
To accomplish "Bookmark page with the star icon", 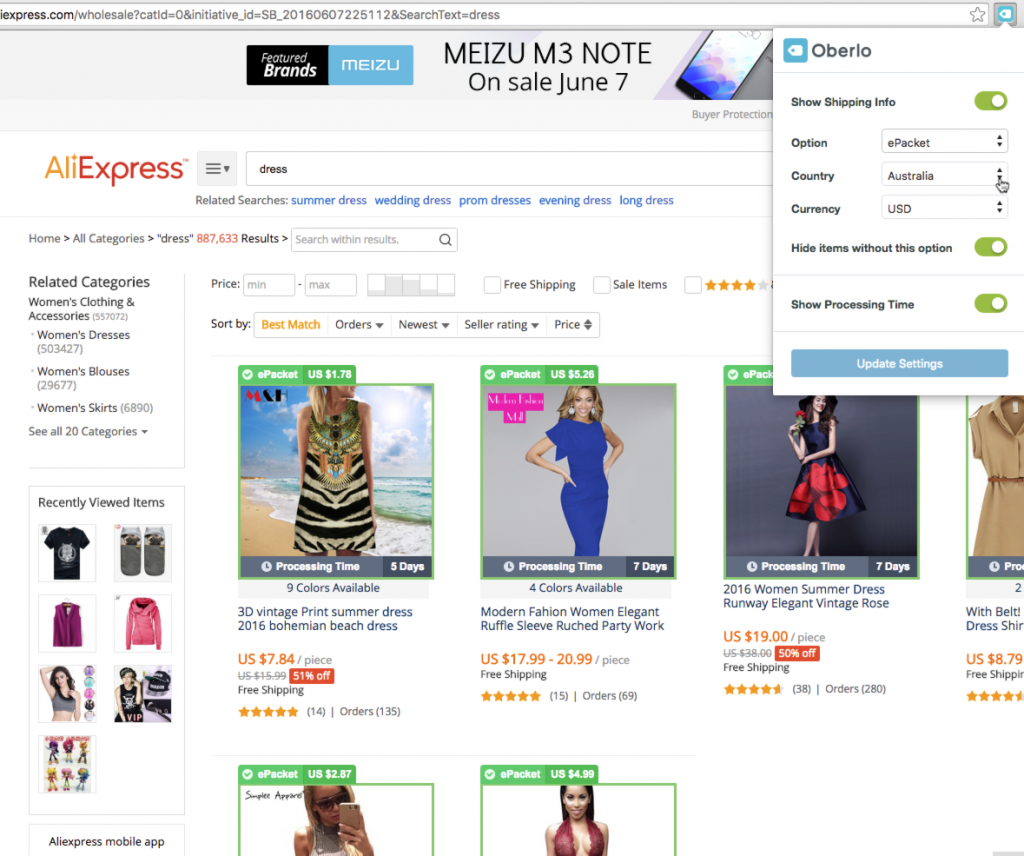I will tap(977, 14).
